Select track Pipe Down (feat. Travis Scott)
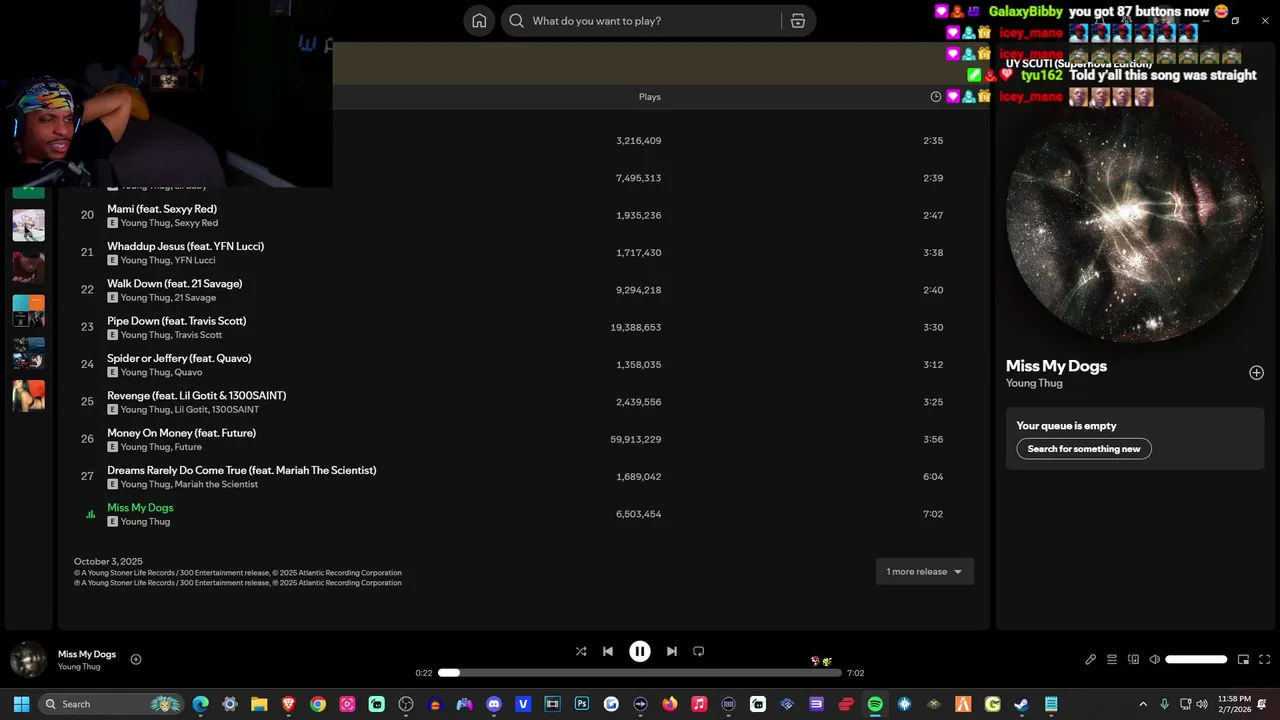This screenshot has width=1280, height=720. click(177, 321)
